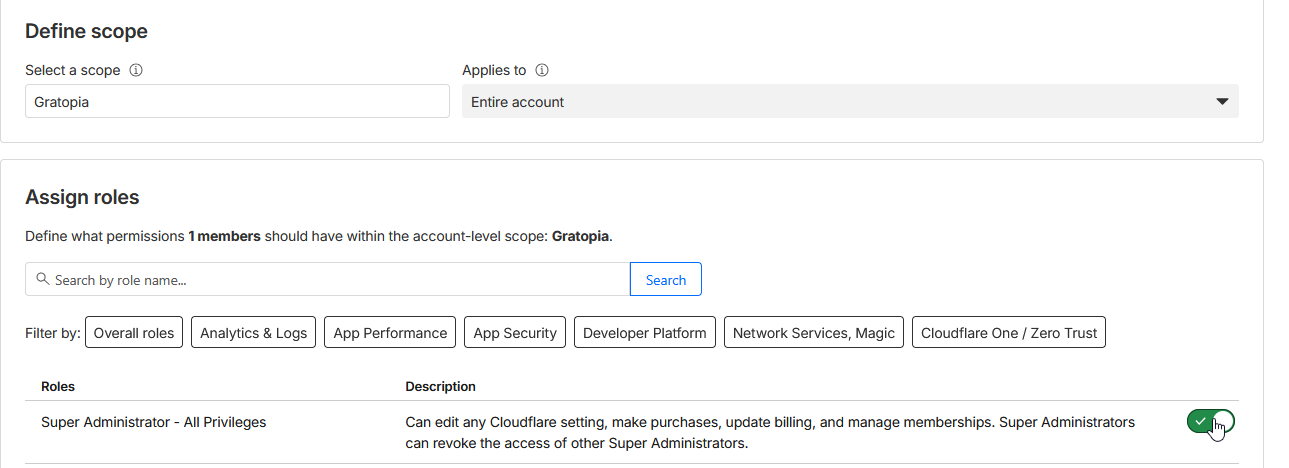Click the Roles column header

(58, 386)
